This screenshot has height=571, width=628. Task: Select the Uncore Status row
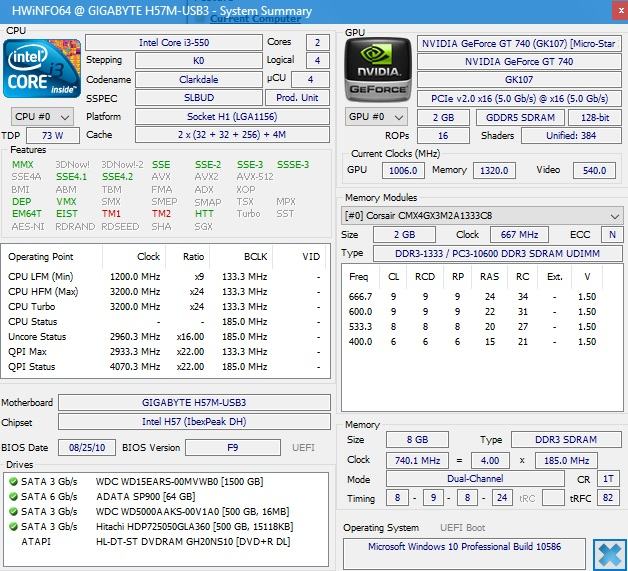(x=165, y=337)
